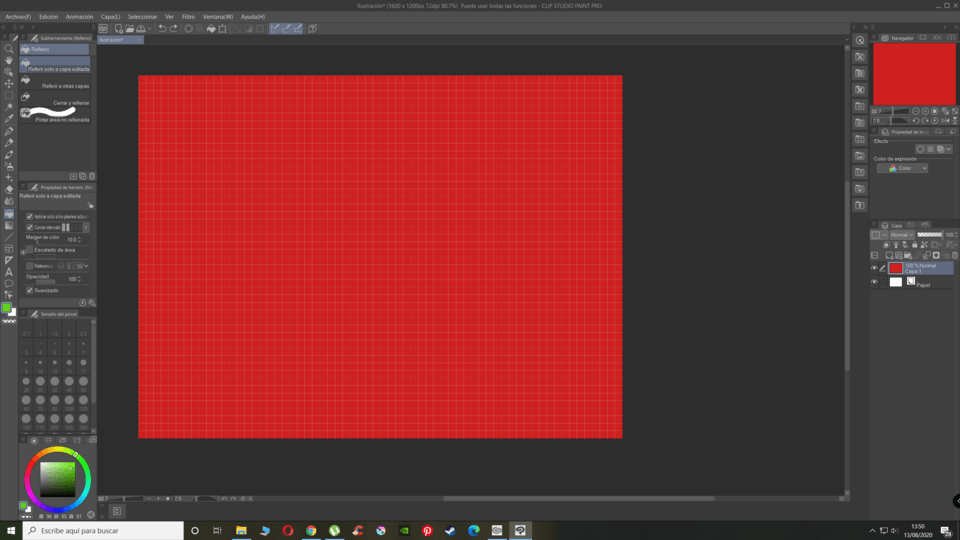Screen dimensions: 960x540
Task: Open the 'Color' expression color dropdown
Action: [902, 168]
